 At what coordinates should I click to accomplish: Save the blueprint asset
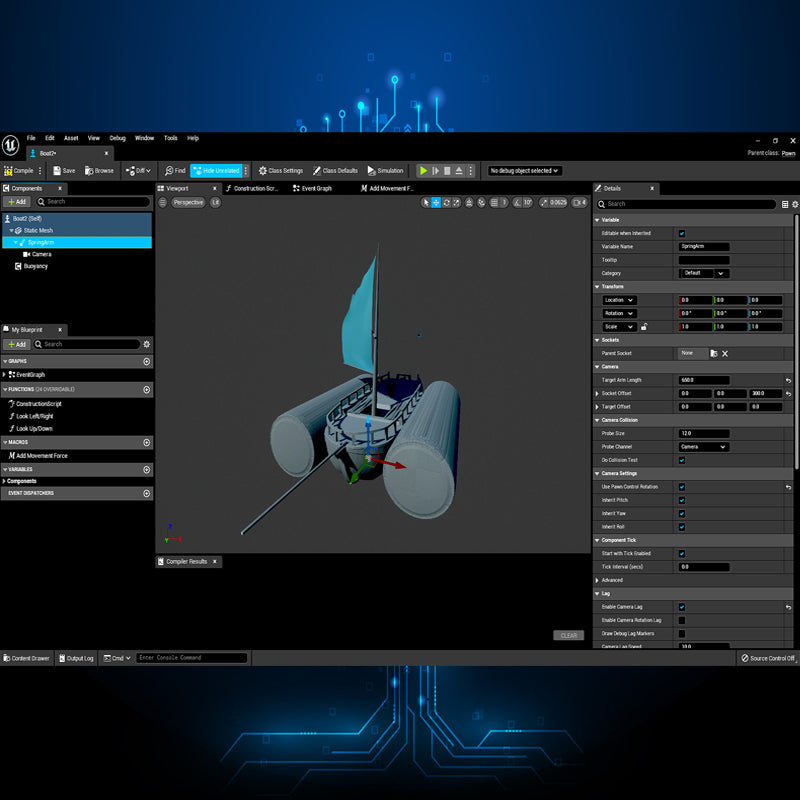pos(64,171)
